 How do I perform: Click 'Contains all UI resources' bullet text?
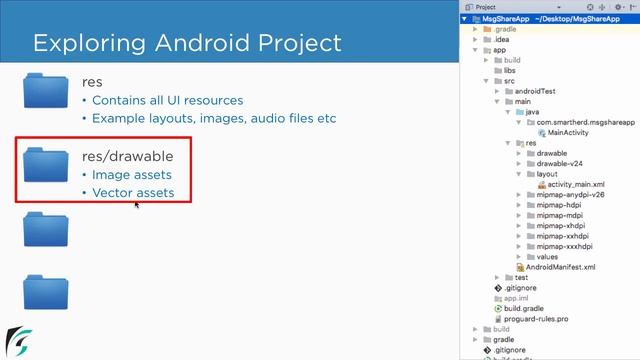(167, 100)
